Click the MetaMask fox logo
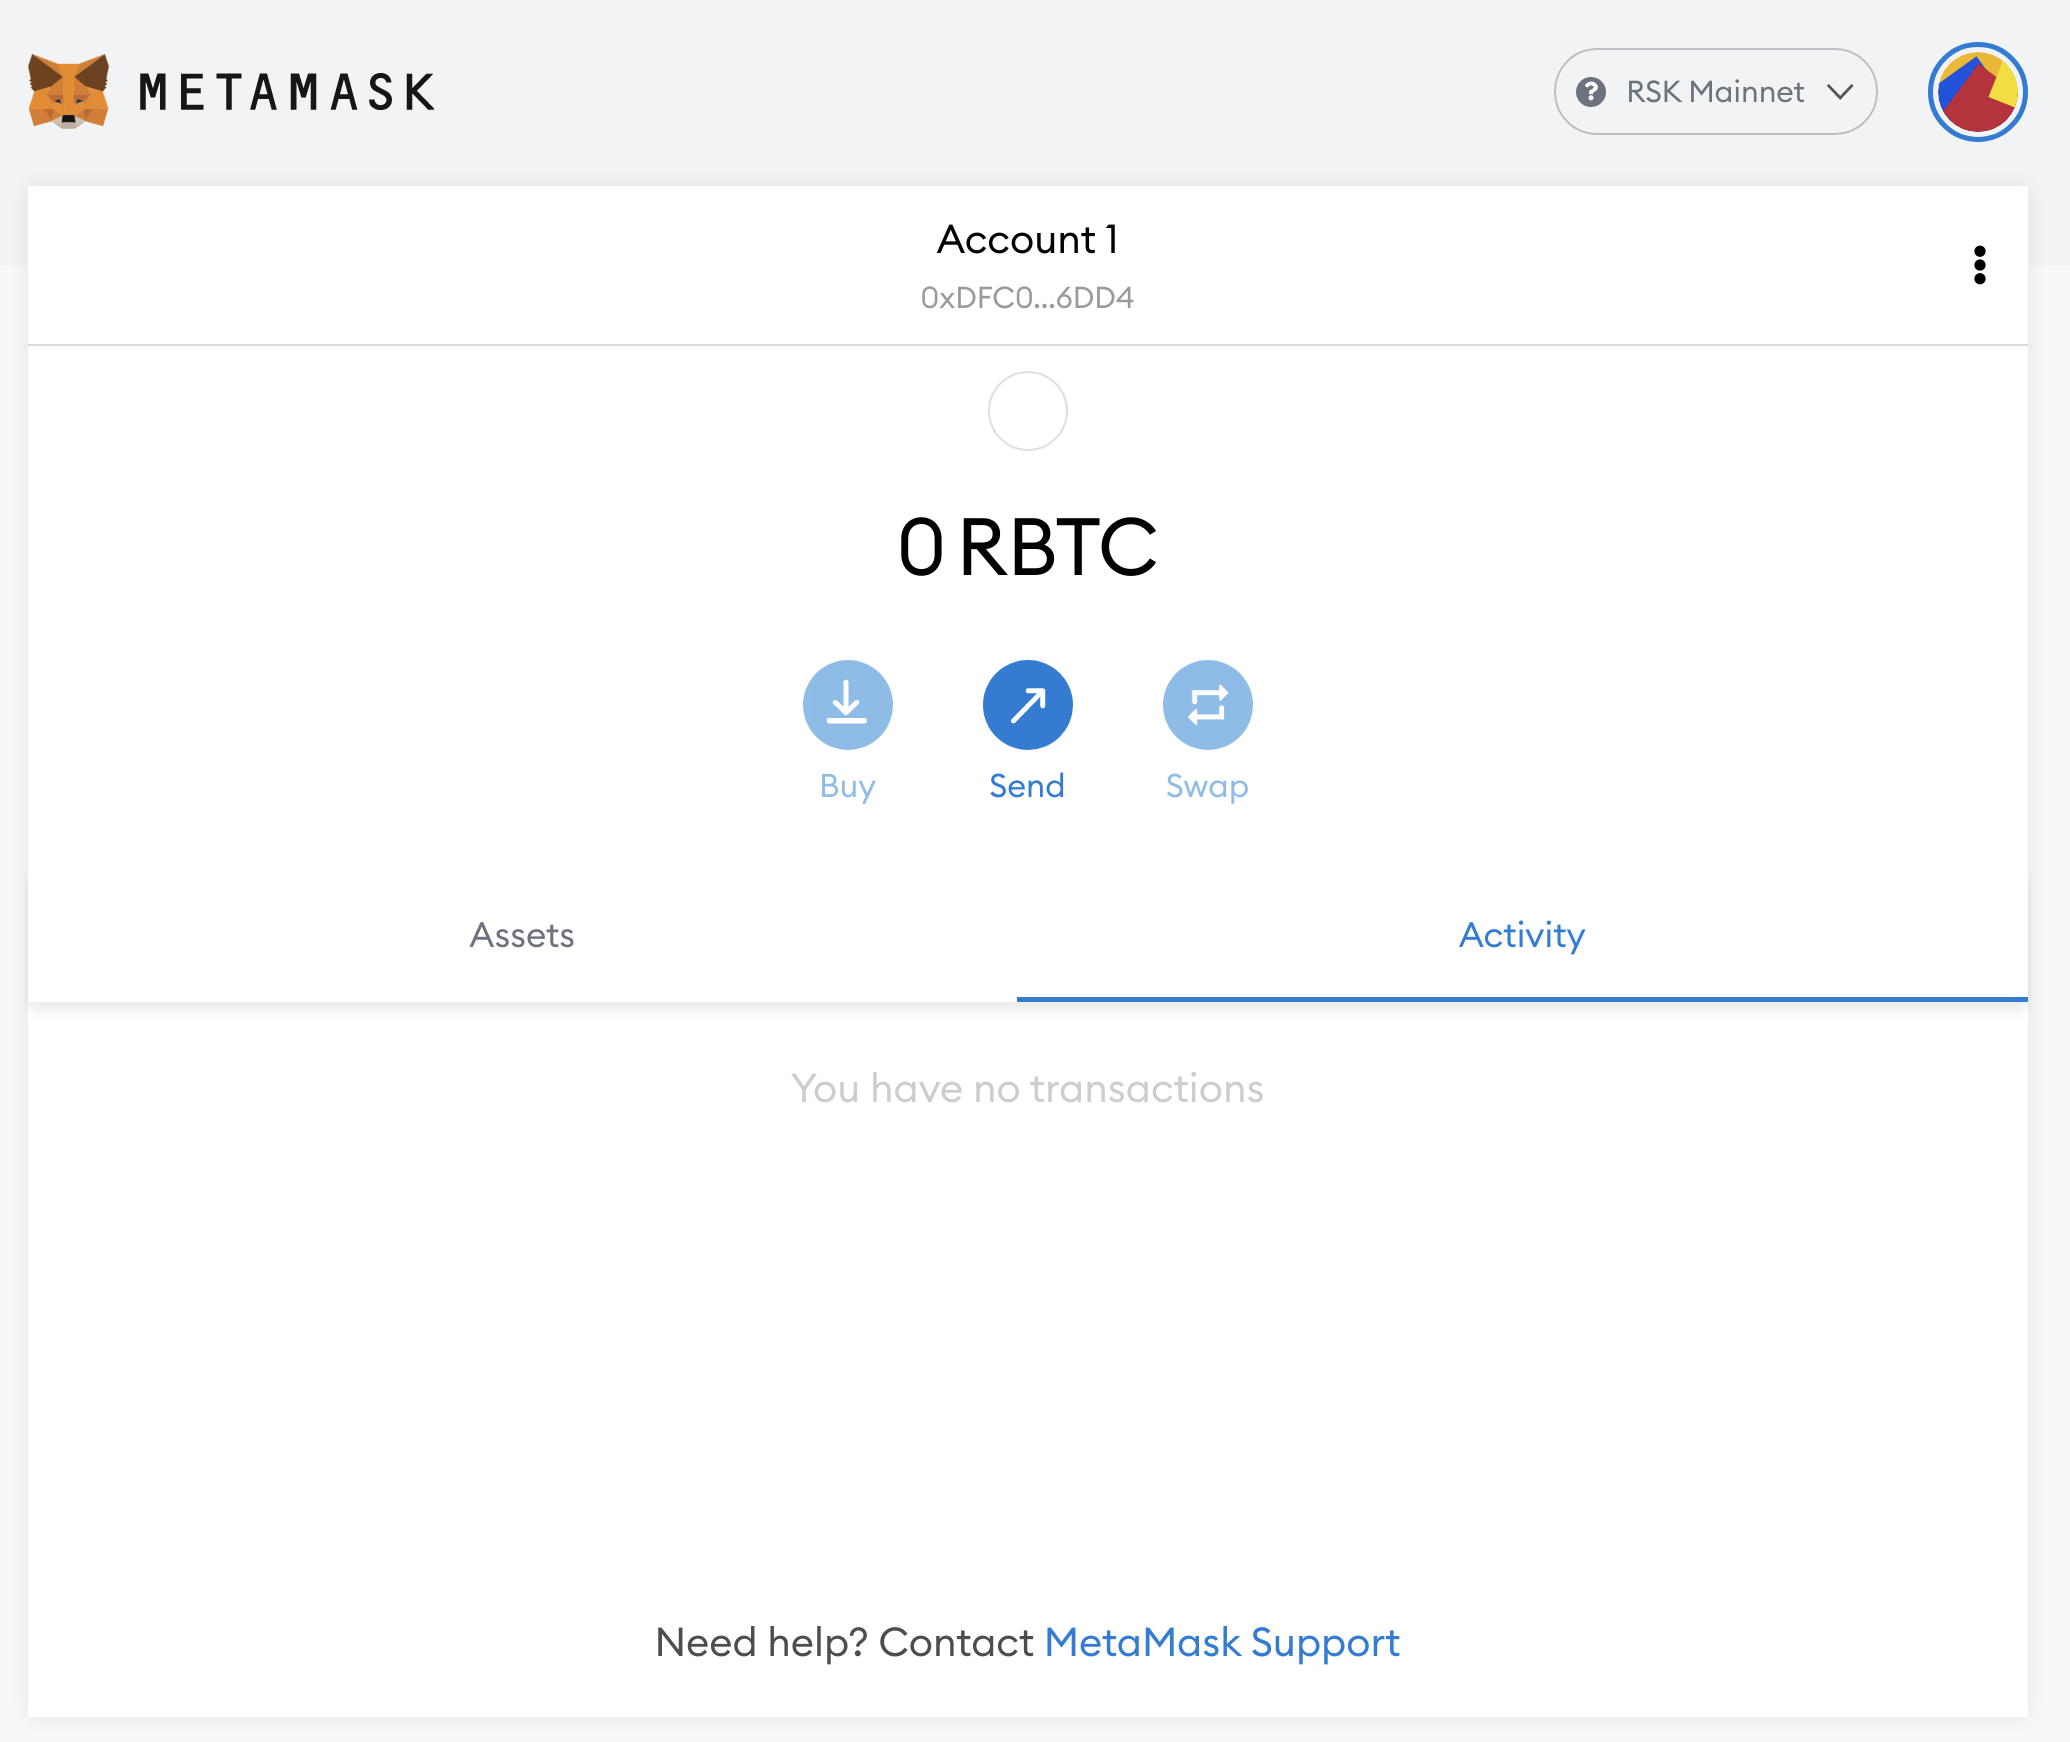The image size is (2070, 1742). point(68,91)
